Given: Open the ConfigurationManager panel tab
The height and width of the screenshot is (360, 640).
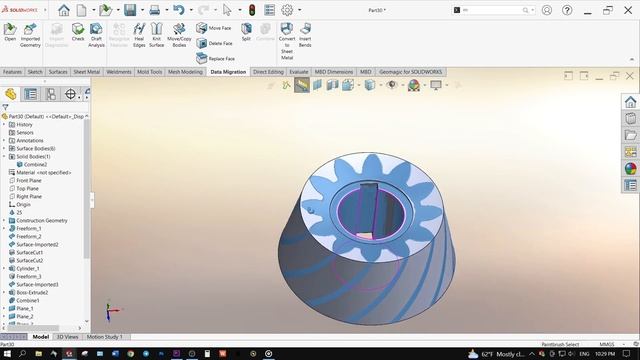Looking at the screenshot, I should [51, 94].
